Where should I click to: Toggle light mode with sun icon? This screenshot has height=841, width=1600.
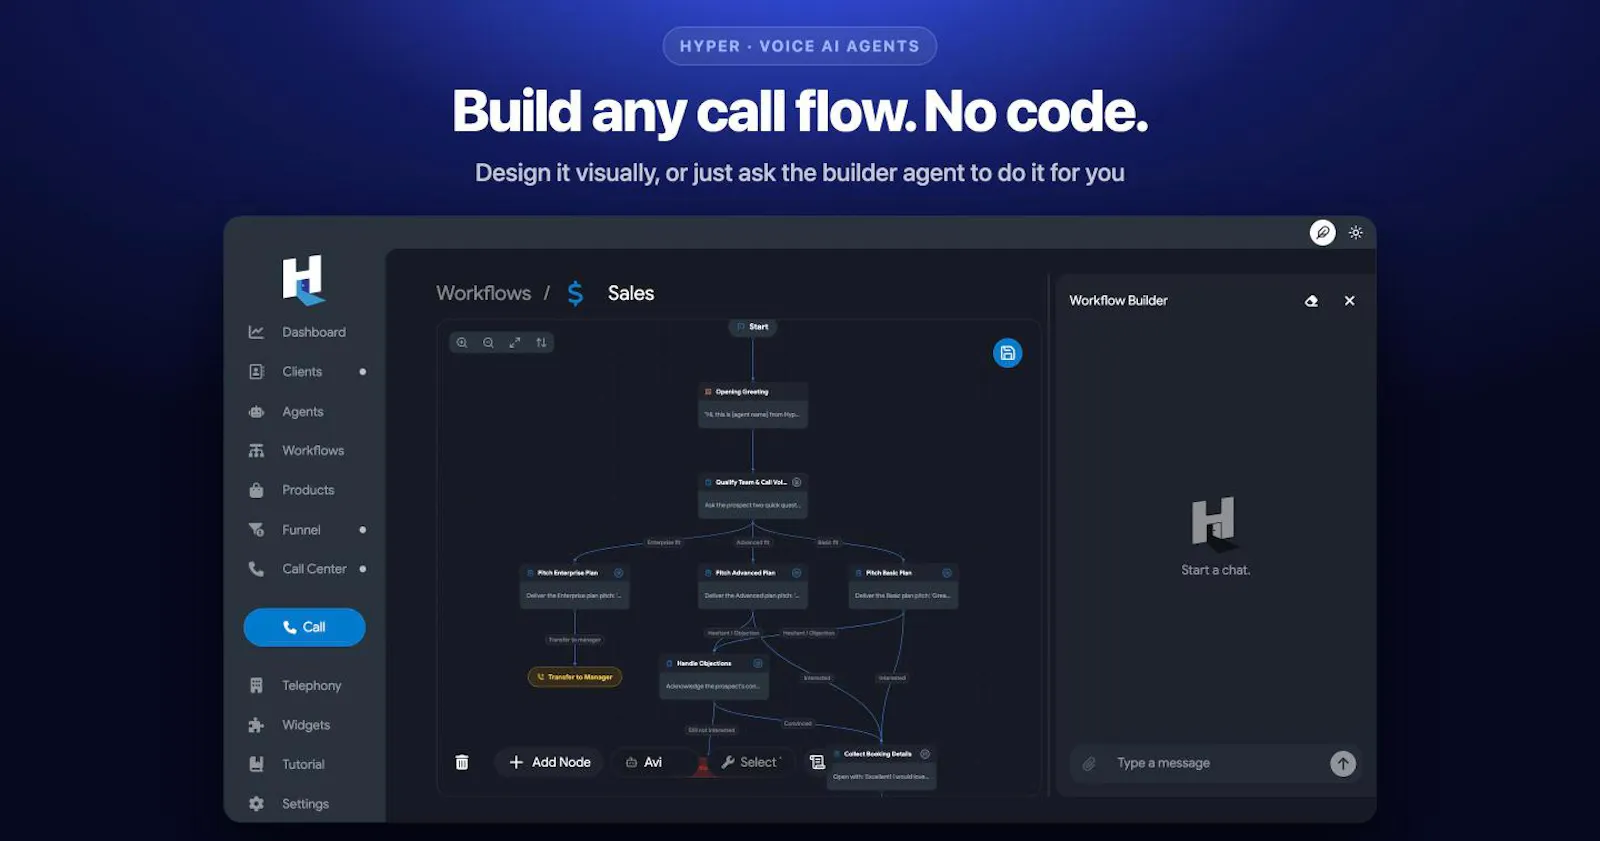(x=1356, y=233)
